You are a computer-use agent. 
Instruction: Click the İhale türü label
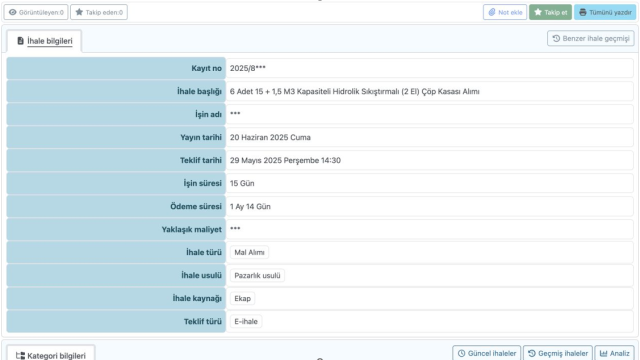click(x=204, y=252)
